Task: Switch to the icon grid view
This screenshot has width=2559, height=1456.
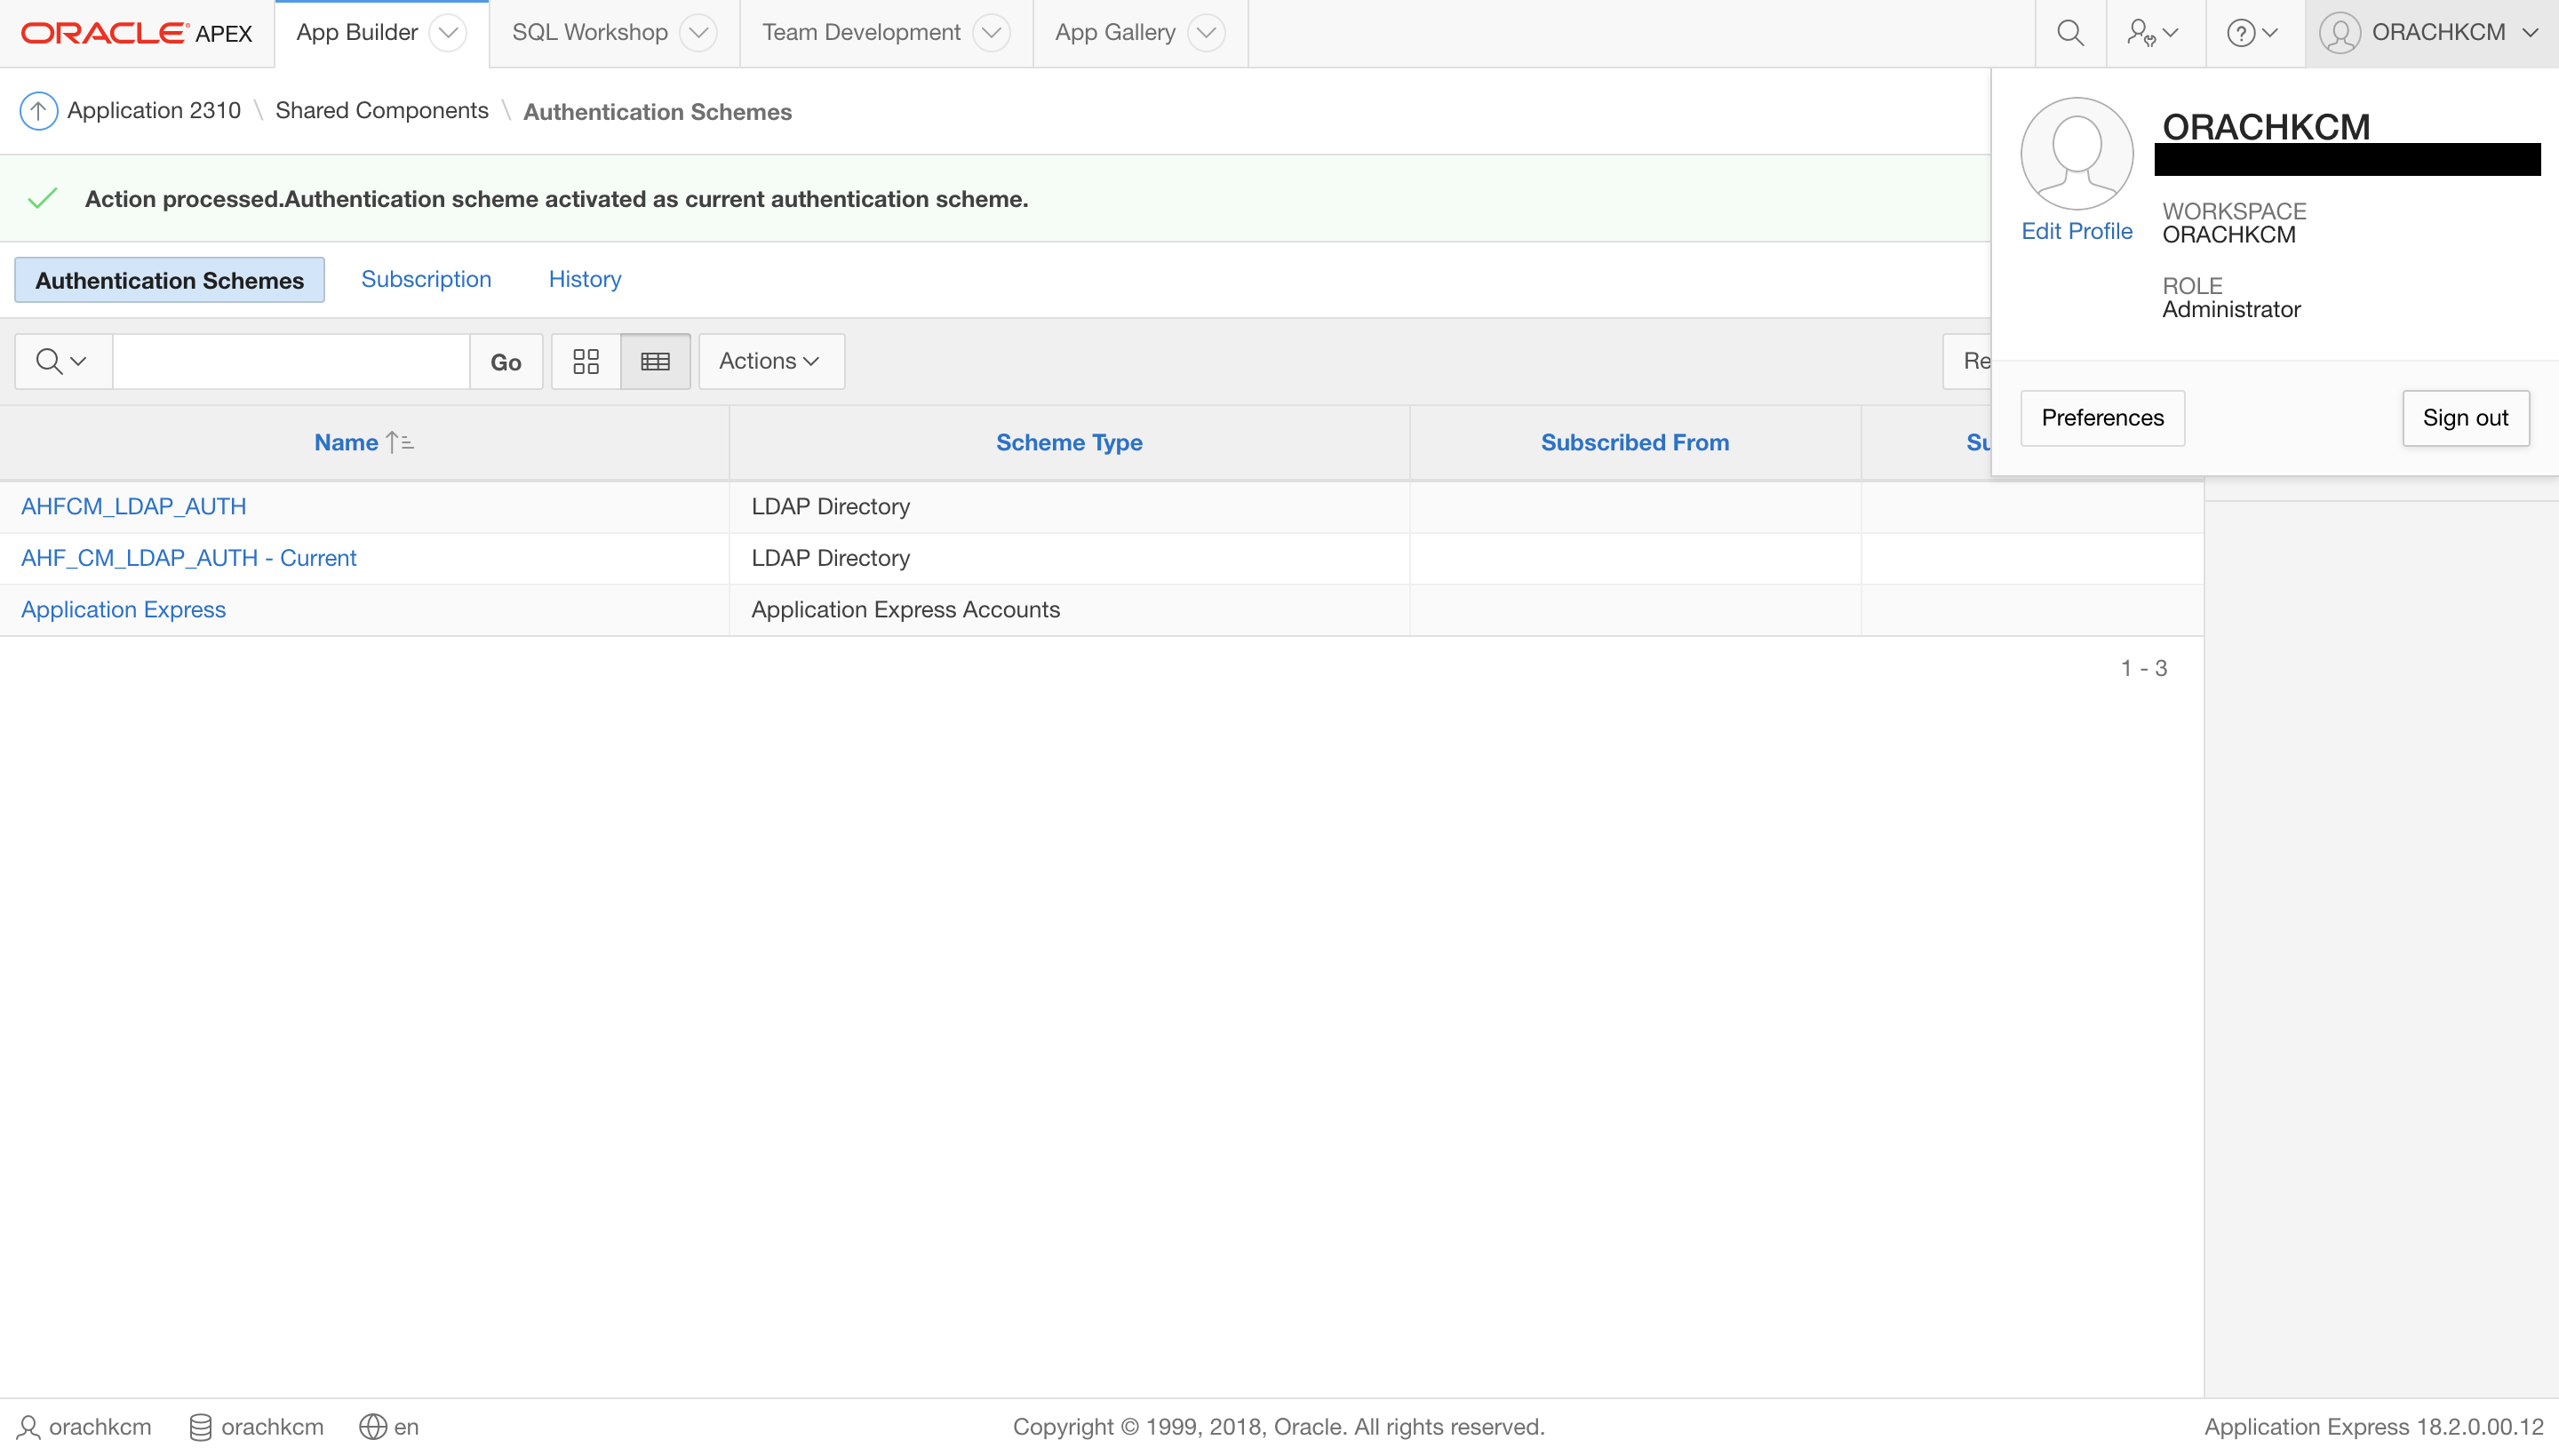Action: (586, 361)
